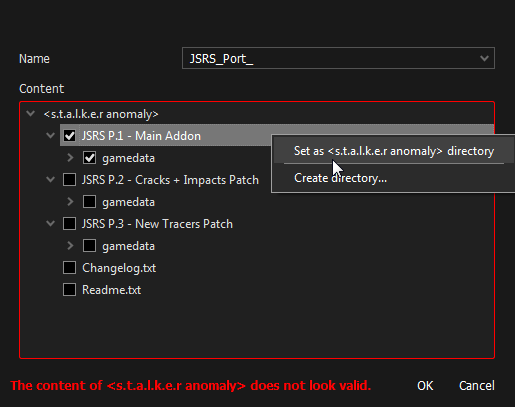Check JSRS P.2 - Cracks + Impacts Patch box
Screen dimensions: 515x407
coord(69,180)
